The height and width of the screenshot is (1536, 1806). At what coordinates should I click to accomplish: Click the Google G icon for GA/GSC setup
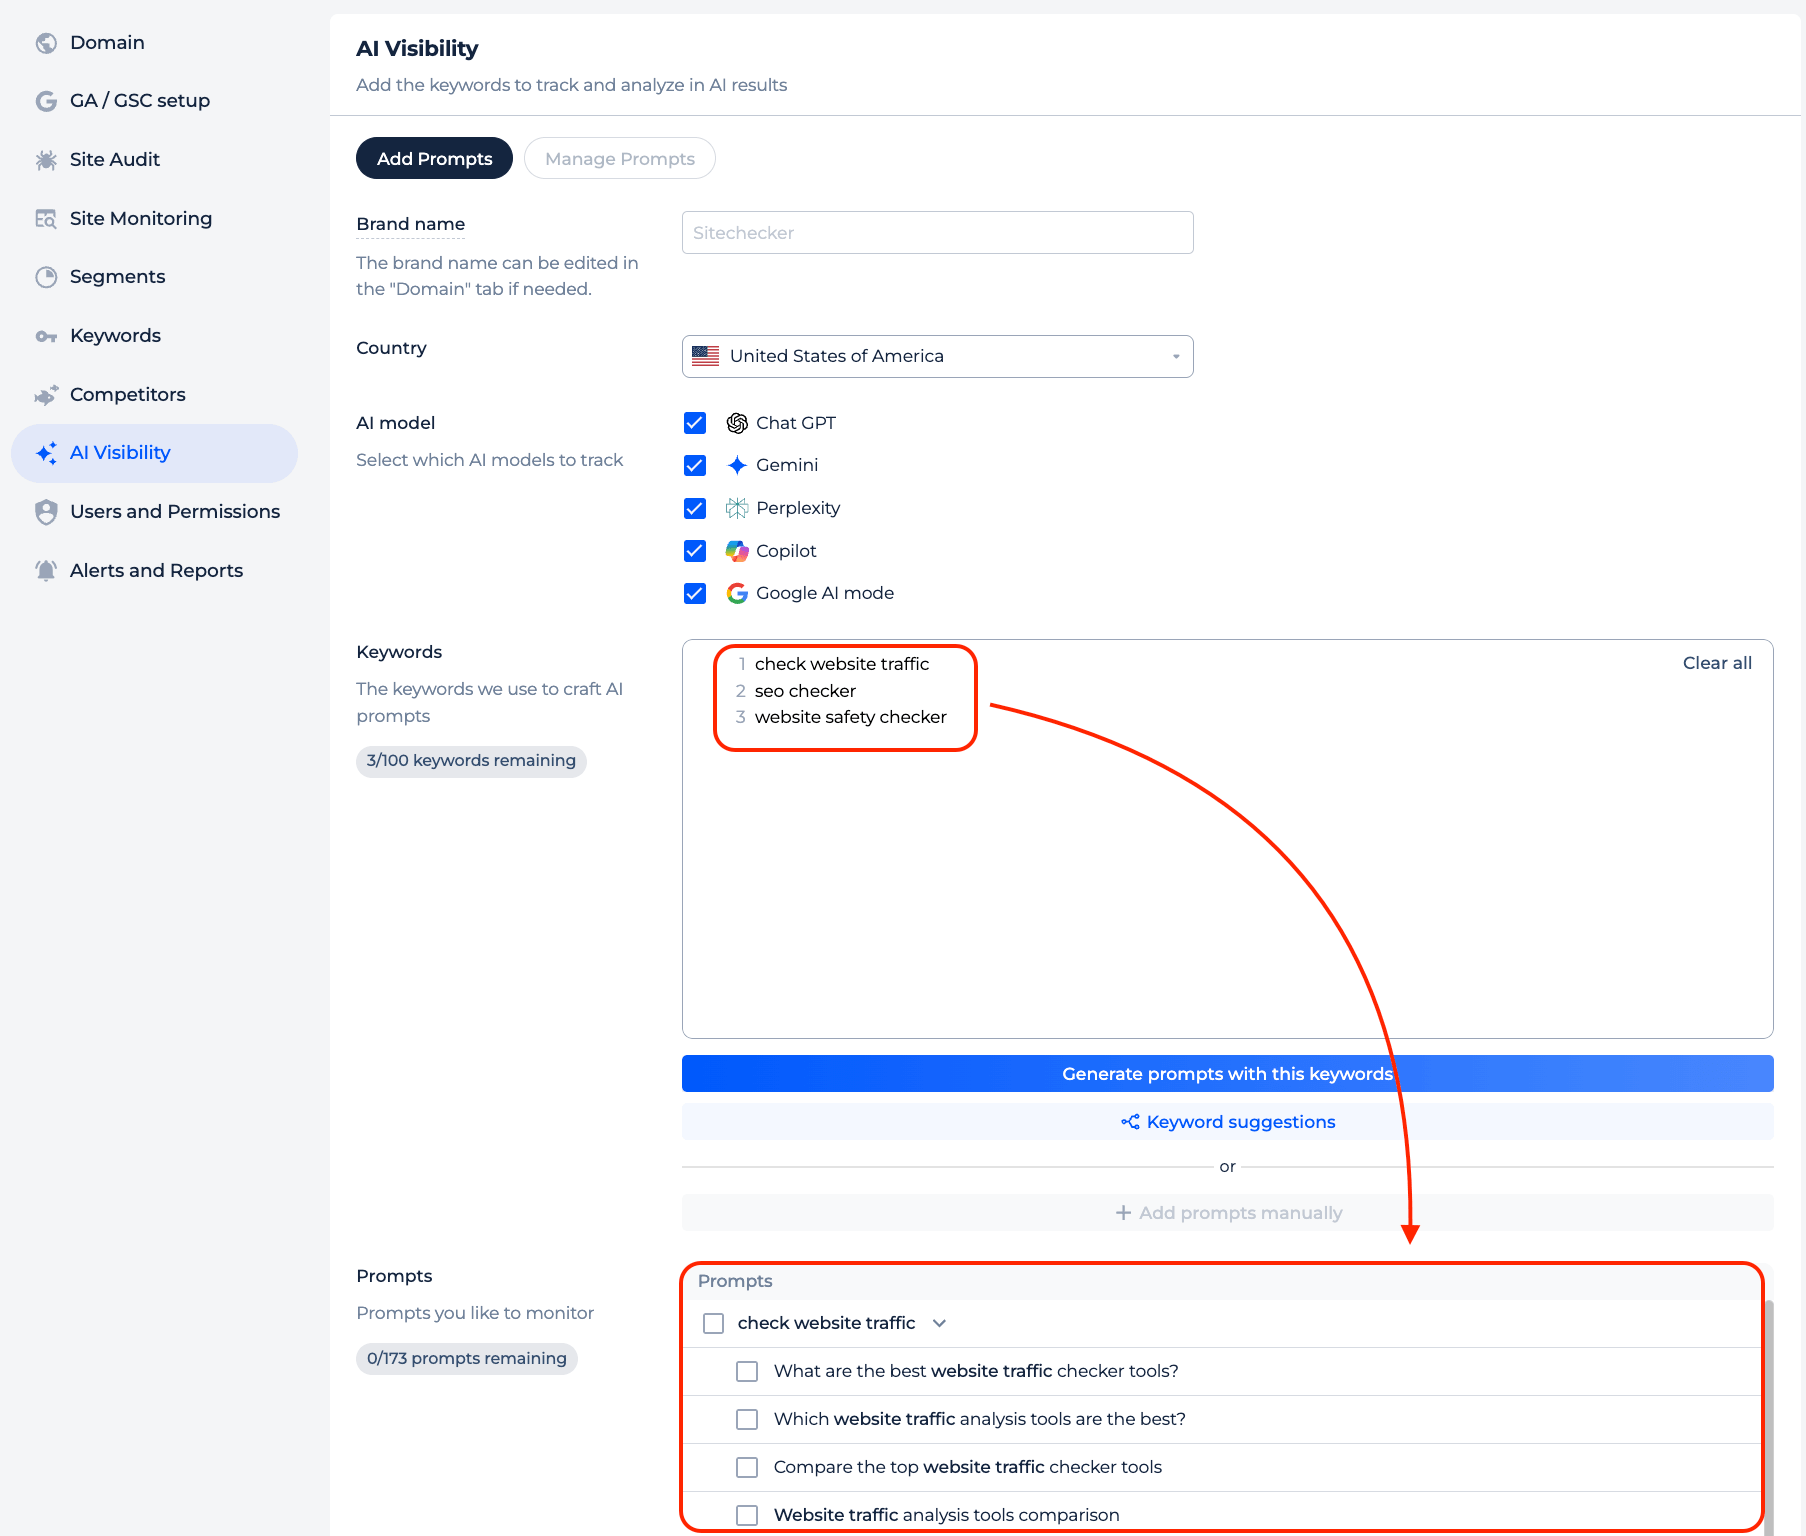pos(46,101)
